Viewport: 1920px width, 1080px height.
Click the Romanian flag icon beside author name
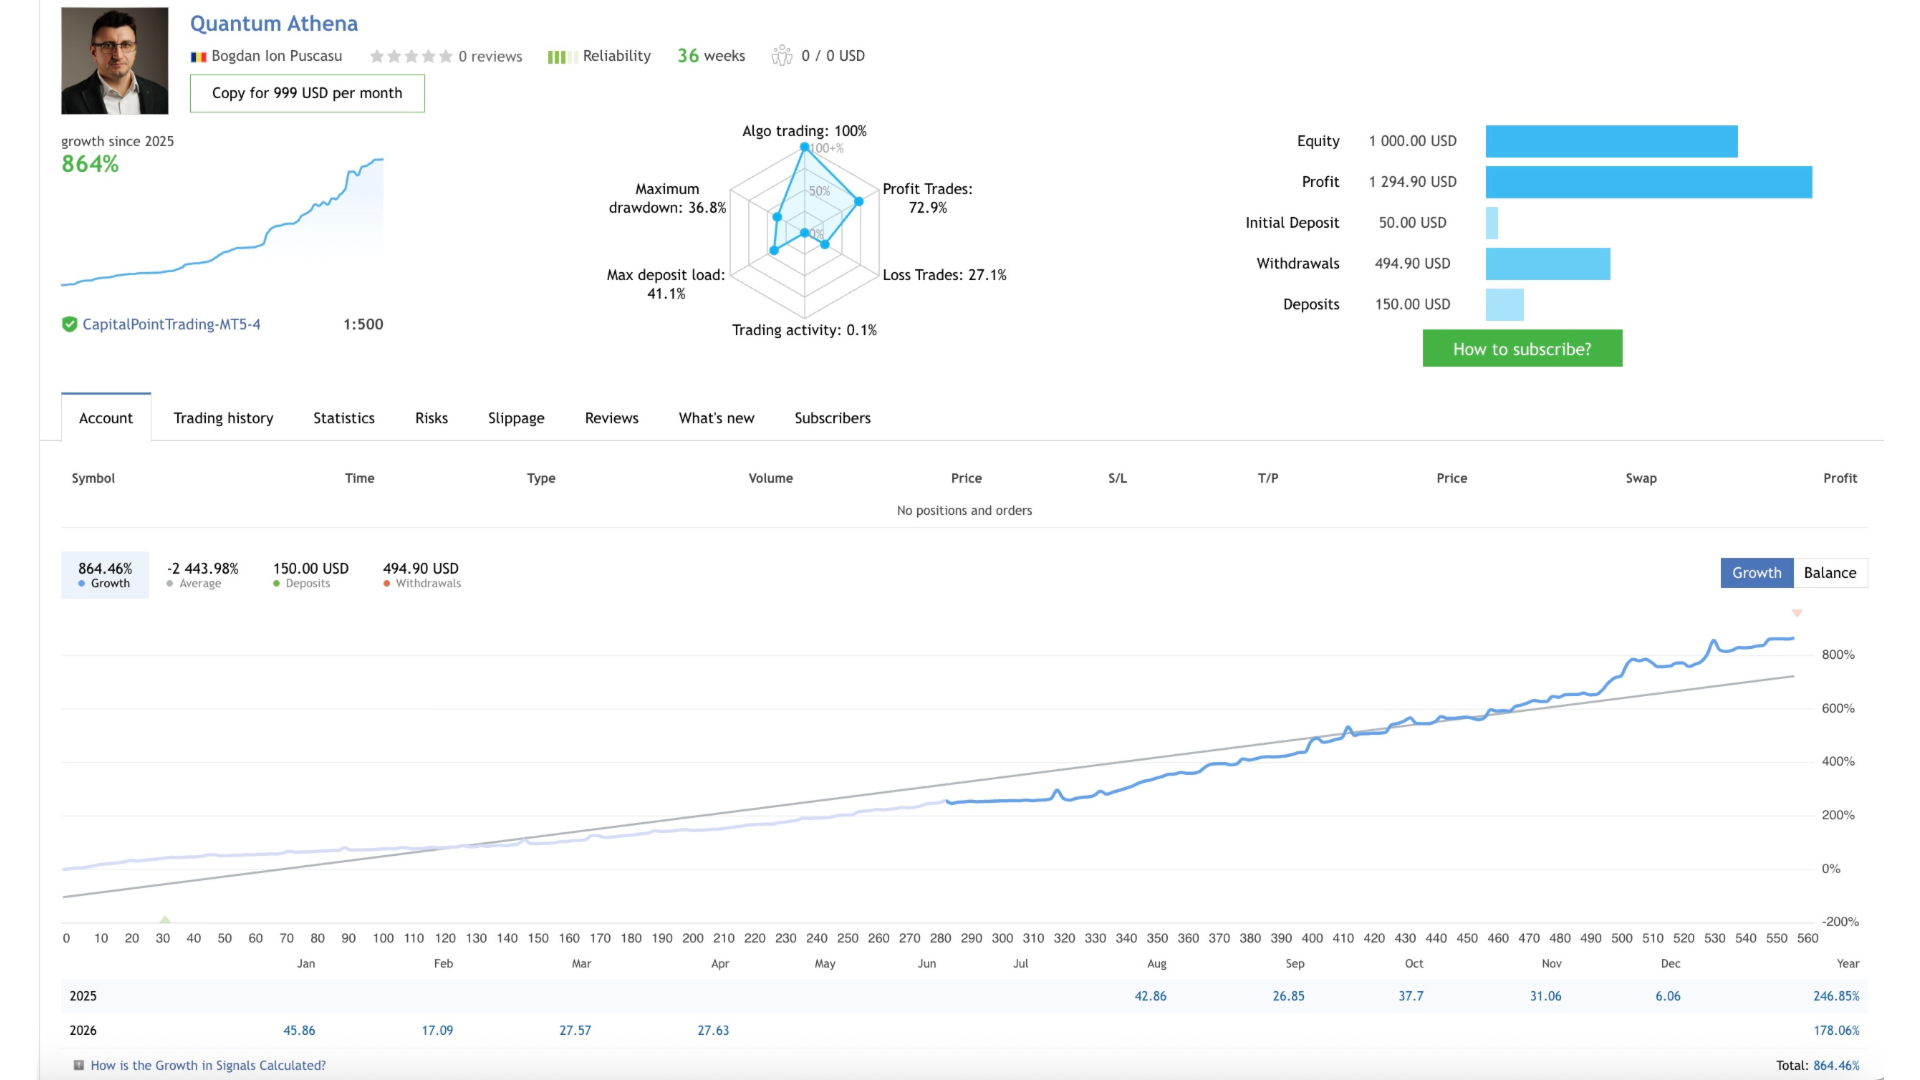[x=197, y=56]
